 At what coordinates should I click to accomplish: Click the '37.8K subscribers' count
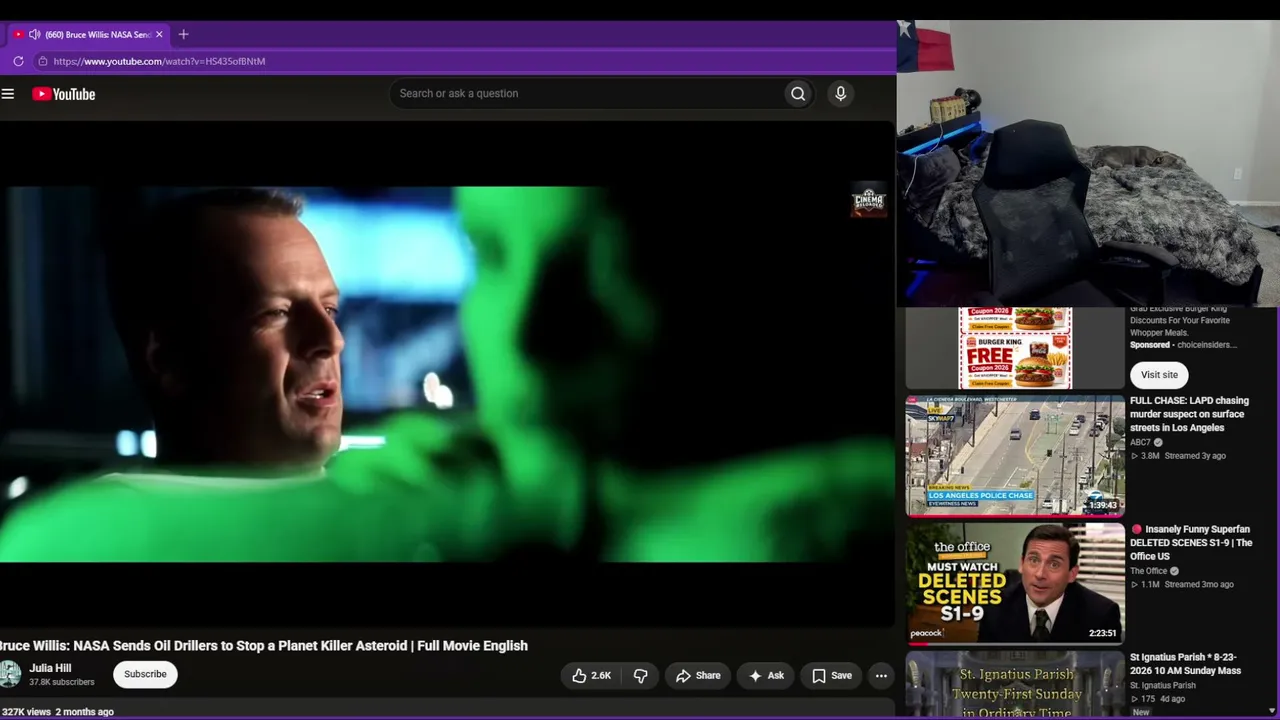click(62, 682)
